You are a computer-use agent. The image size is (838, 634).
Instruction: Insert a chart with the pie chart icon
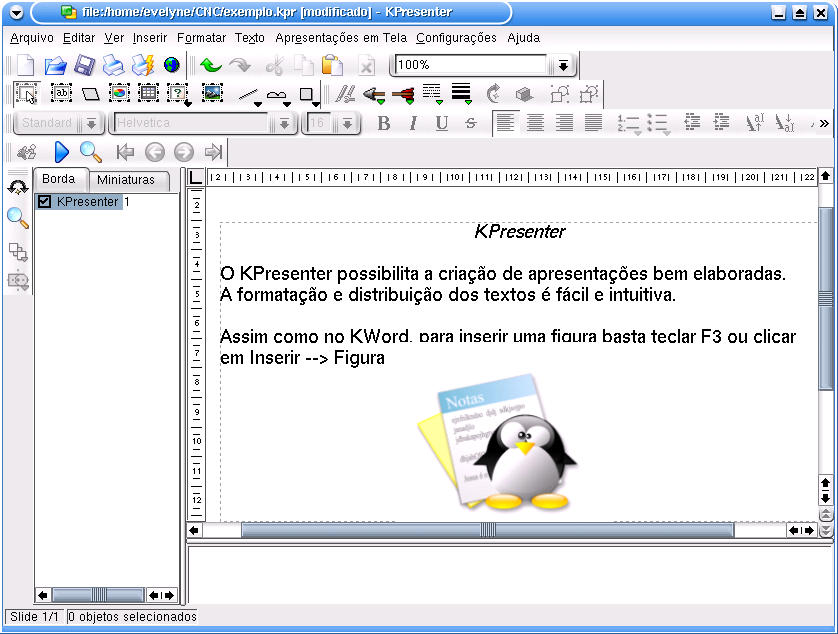pyautogui.click(x=119, y=93)
